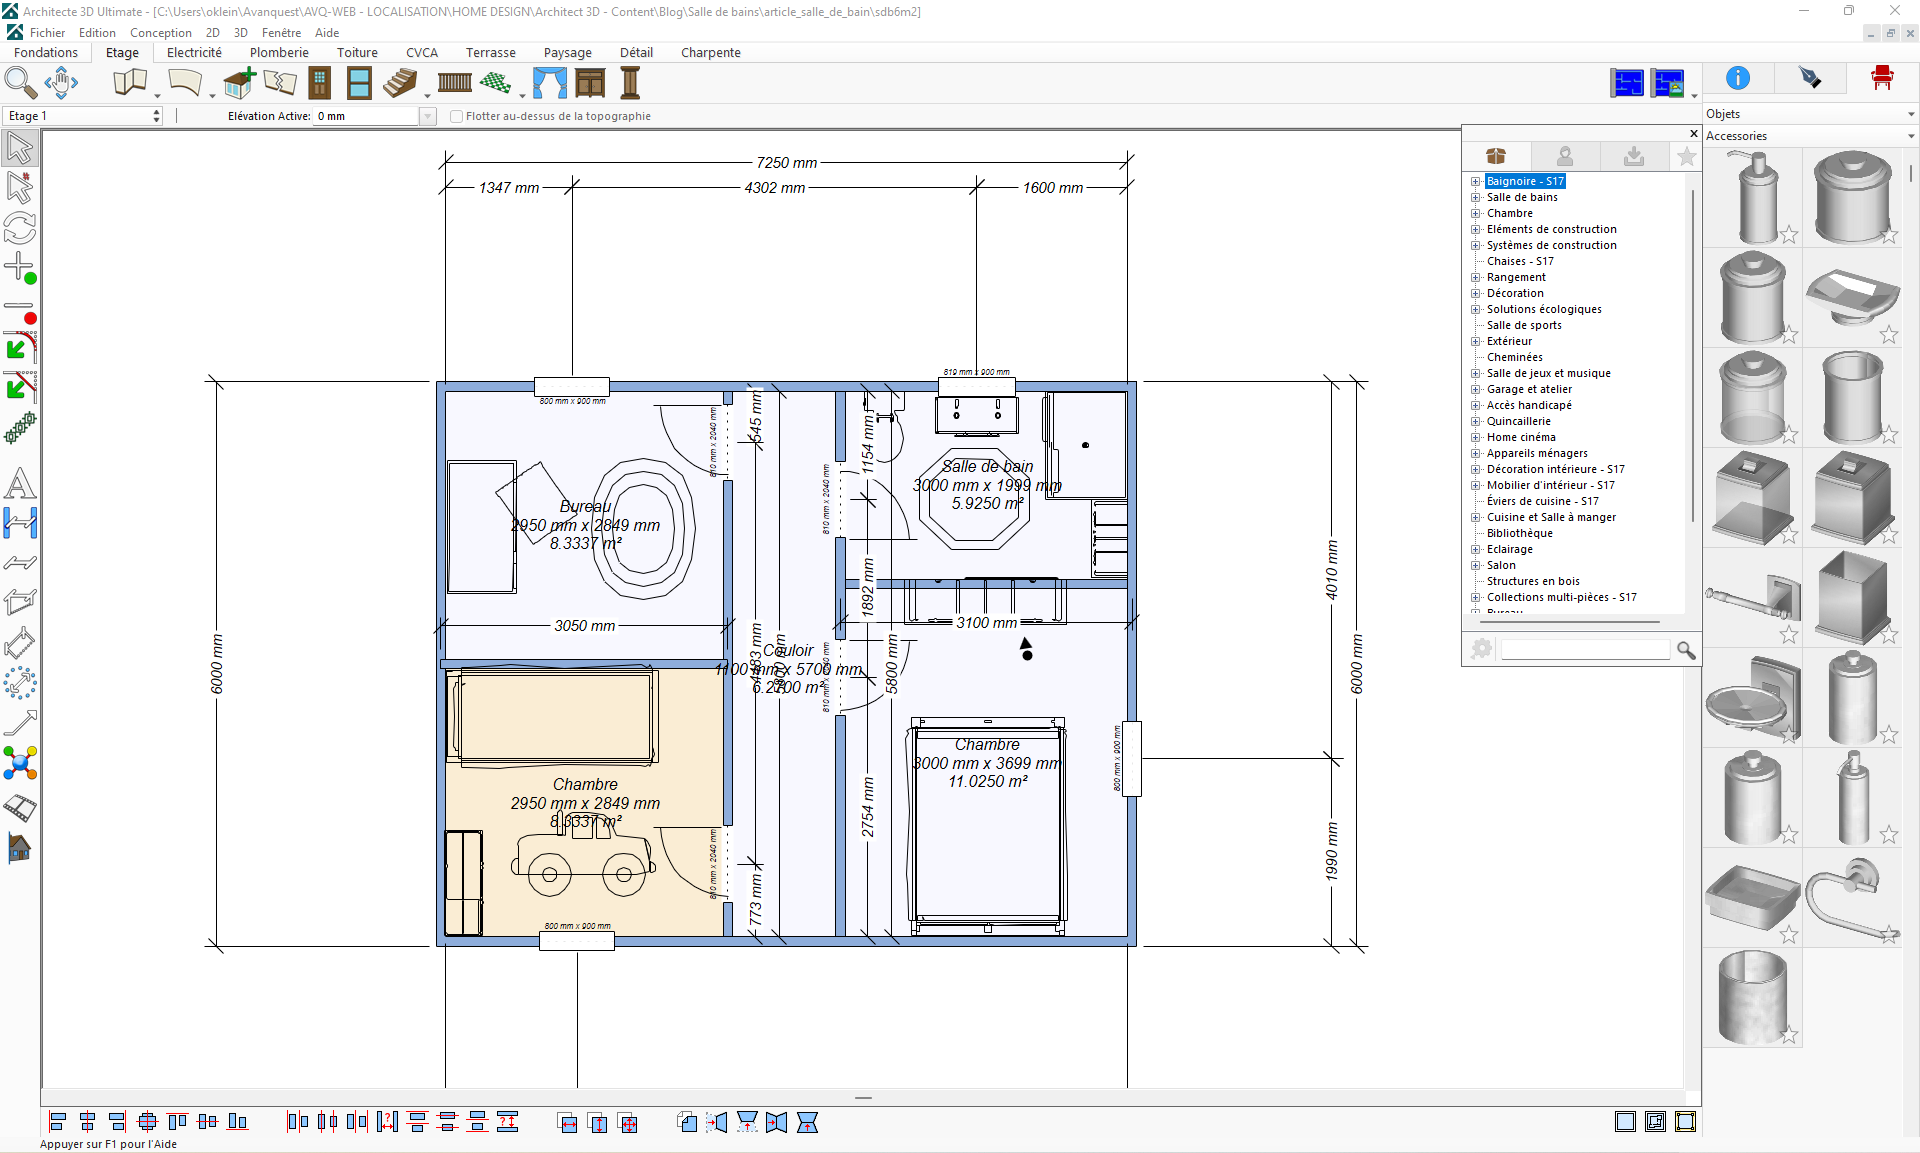1920x1153 pixels.
Task: Click the add room house icon
Action: coord(239,83)
